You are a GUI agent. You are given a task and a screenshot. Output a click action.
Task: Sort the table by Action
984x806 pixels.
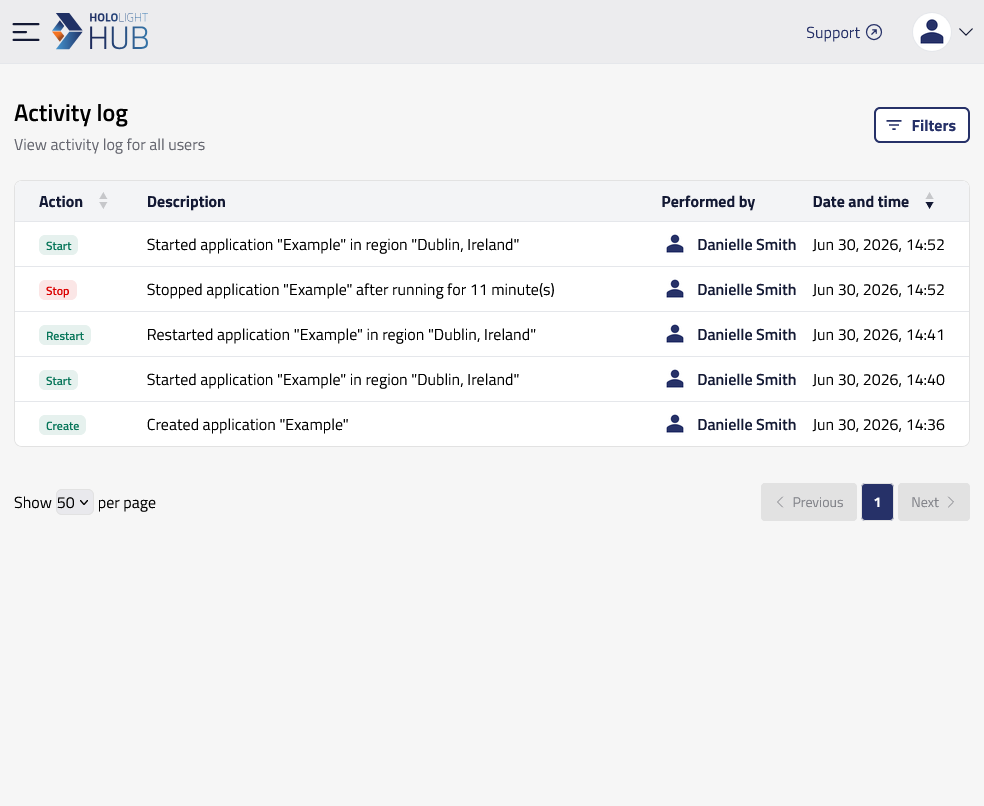pyautogui.click(x=104, y=201)
